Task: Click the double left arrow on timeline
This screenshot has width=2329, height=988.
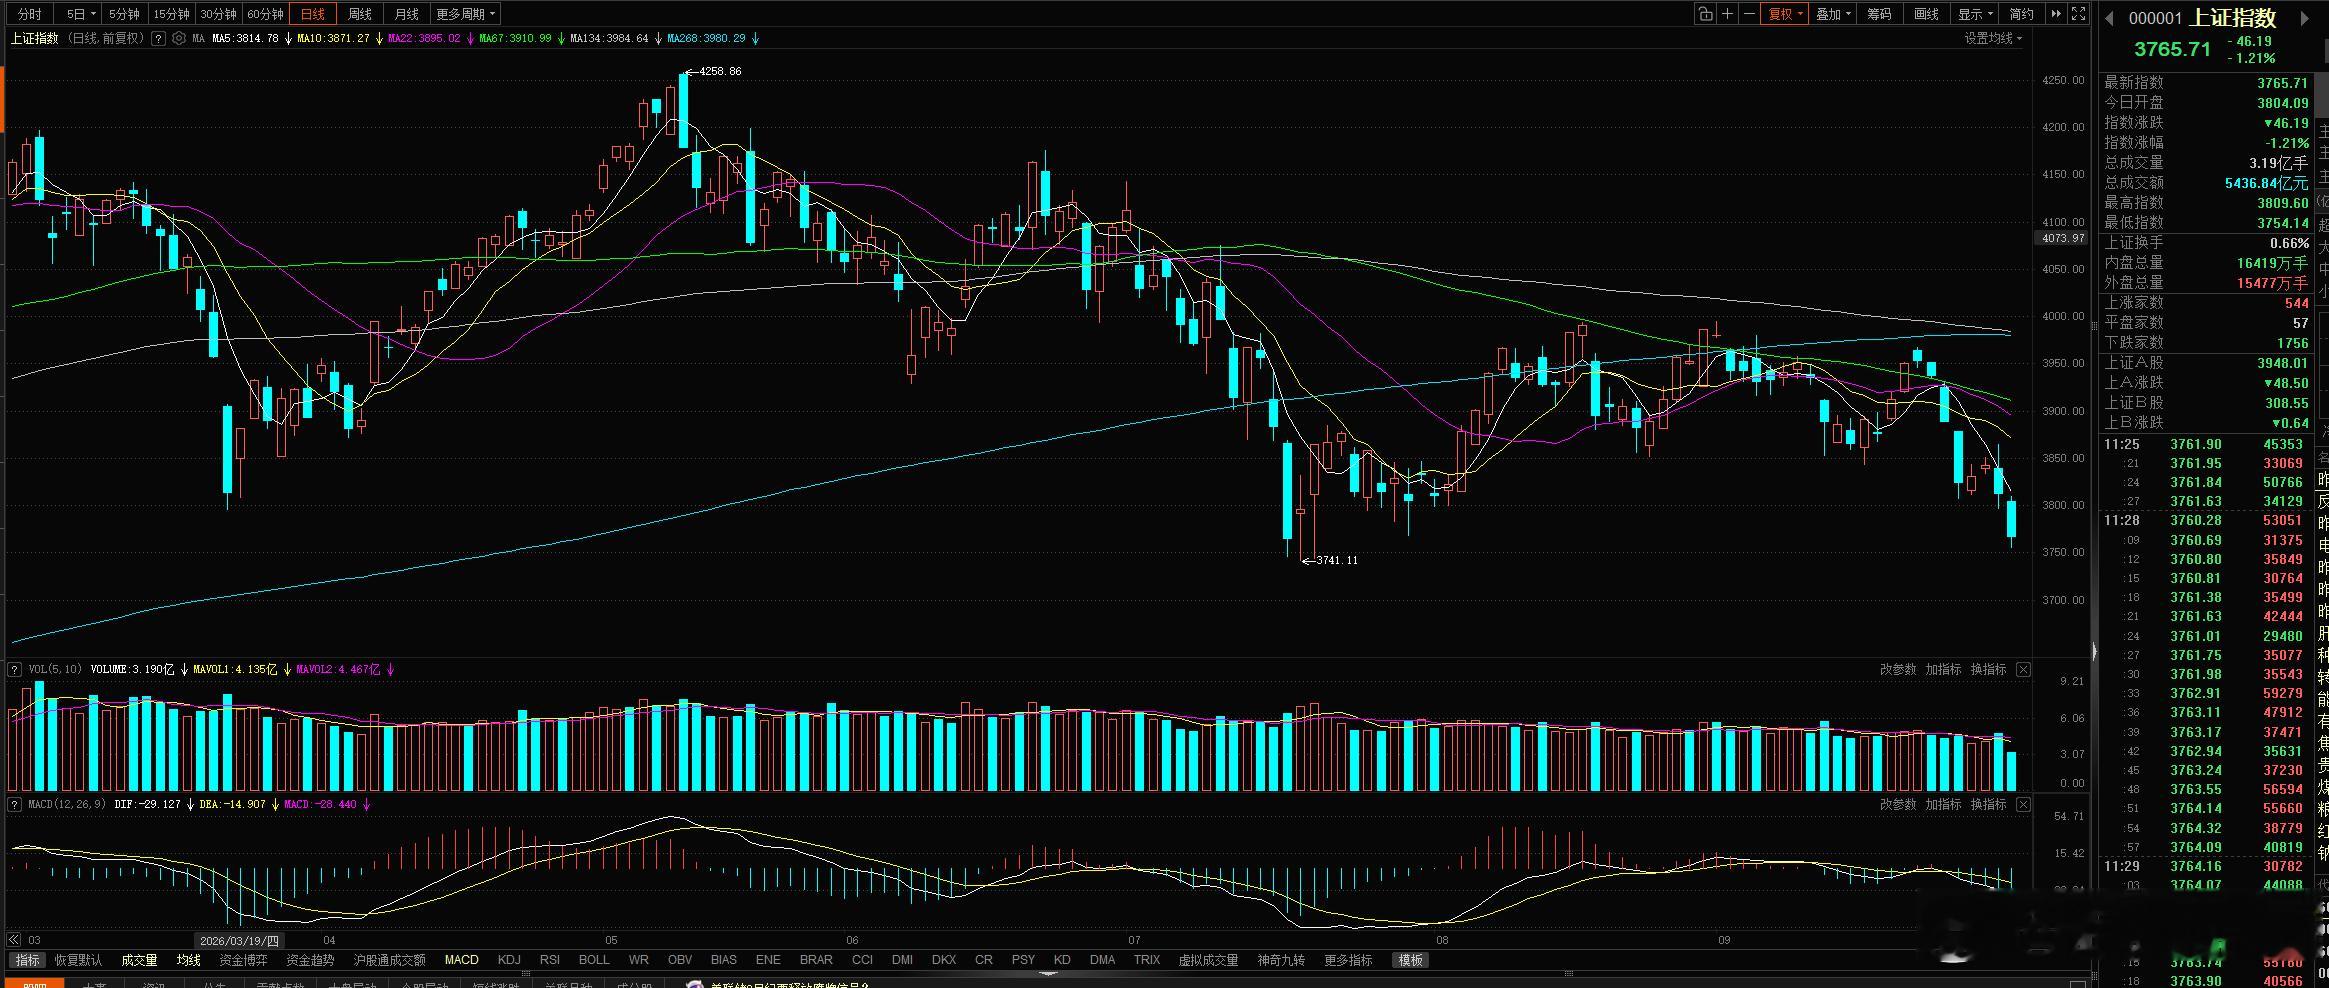Action: pos(14,940)
